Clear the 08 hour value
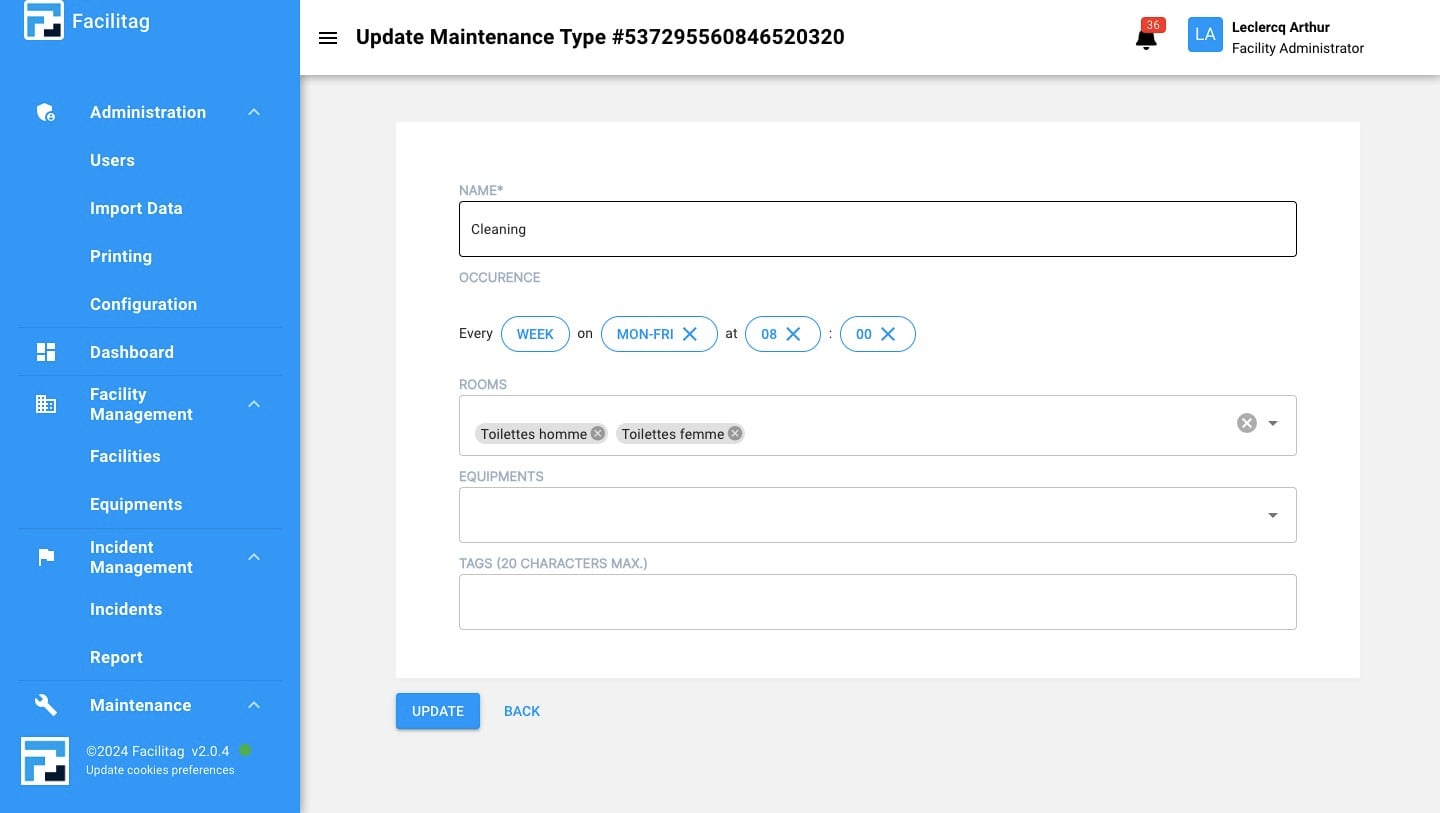The height and width of the screenshot is (813, 1440). pyautogui.click(x=793, y=334)
